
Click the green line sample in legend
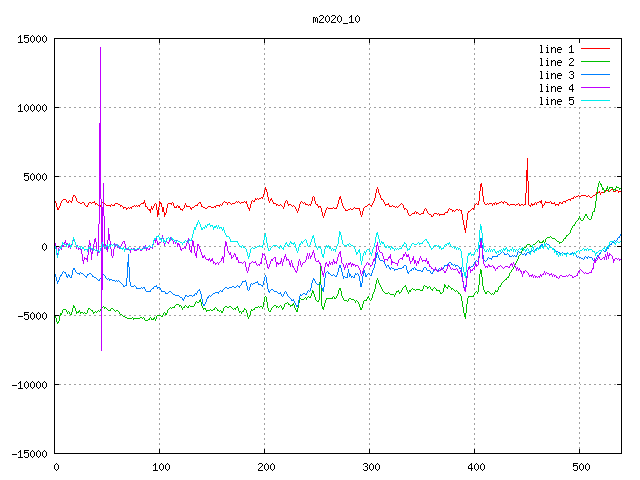(595, 62)
